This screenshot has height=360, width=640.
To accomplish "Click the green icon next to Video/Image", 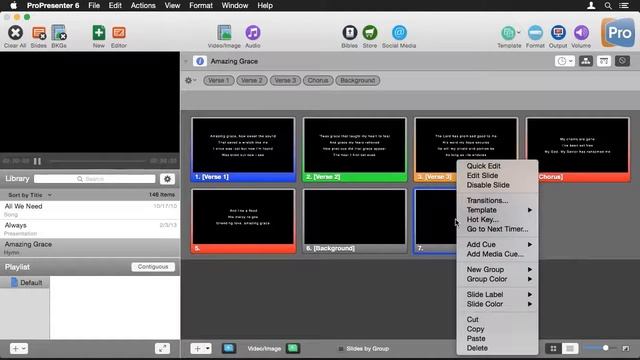I will tap(293, 348).
